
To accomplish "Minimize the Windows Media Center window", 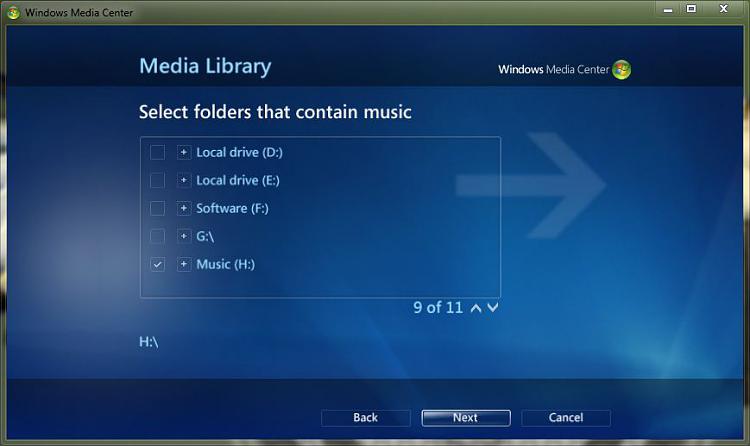I will coord(668,9).
